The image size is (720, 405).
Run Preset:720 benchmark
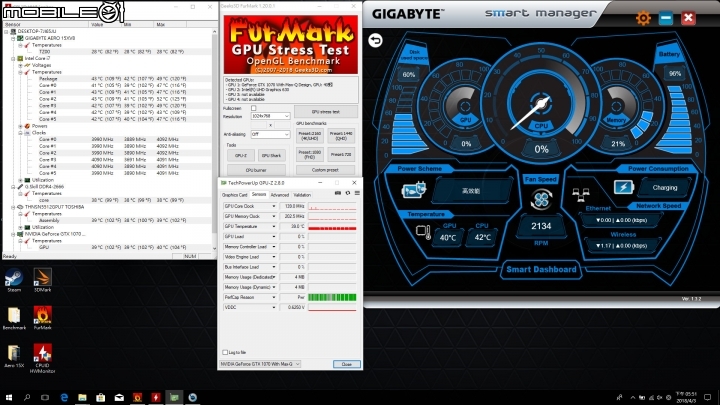pos(341,154)
